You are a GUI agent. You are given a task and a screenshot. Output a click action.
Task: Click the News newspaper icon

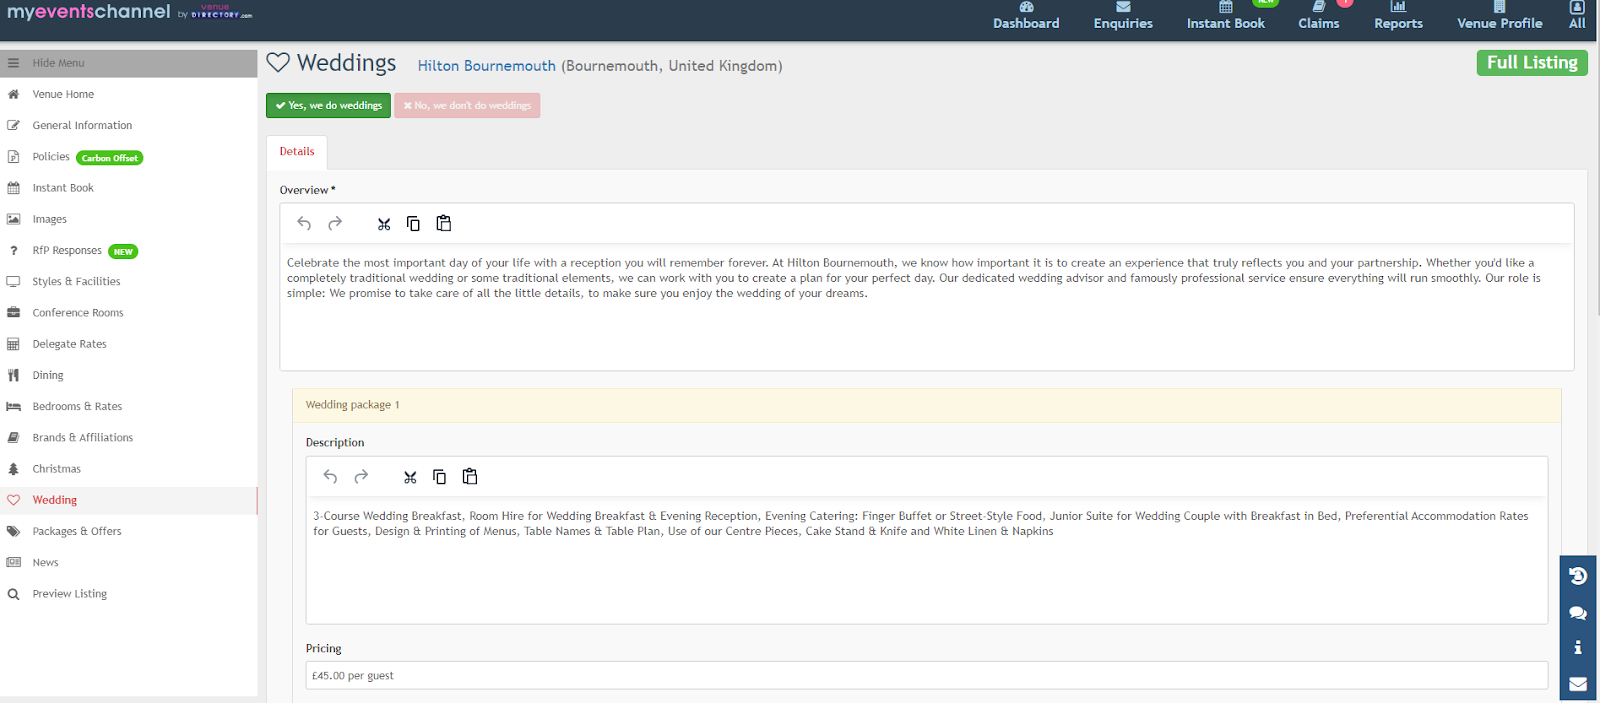pos(13,563)
